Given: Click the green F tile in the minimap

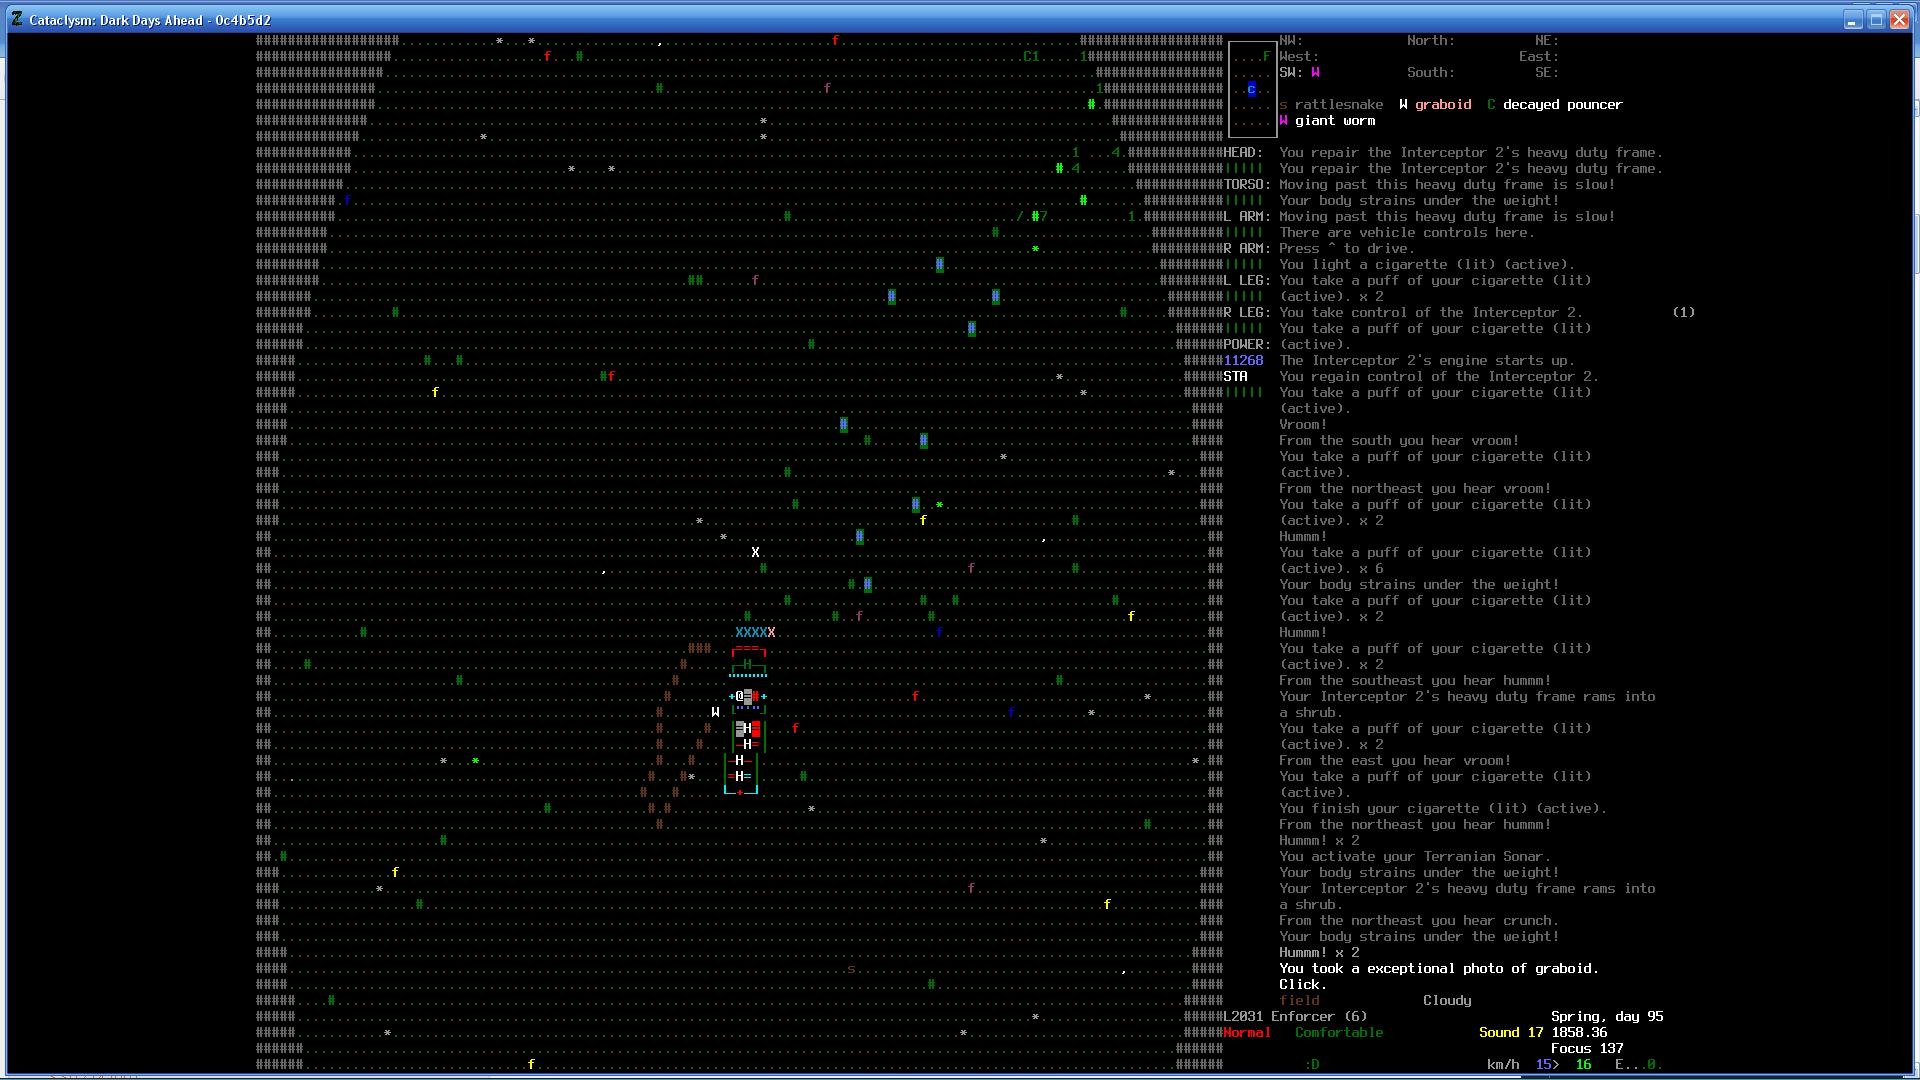Looking at the screenshot, I should (1267, 57).
